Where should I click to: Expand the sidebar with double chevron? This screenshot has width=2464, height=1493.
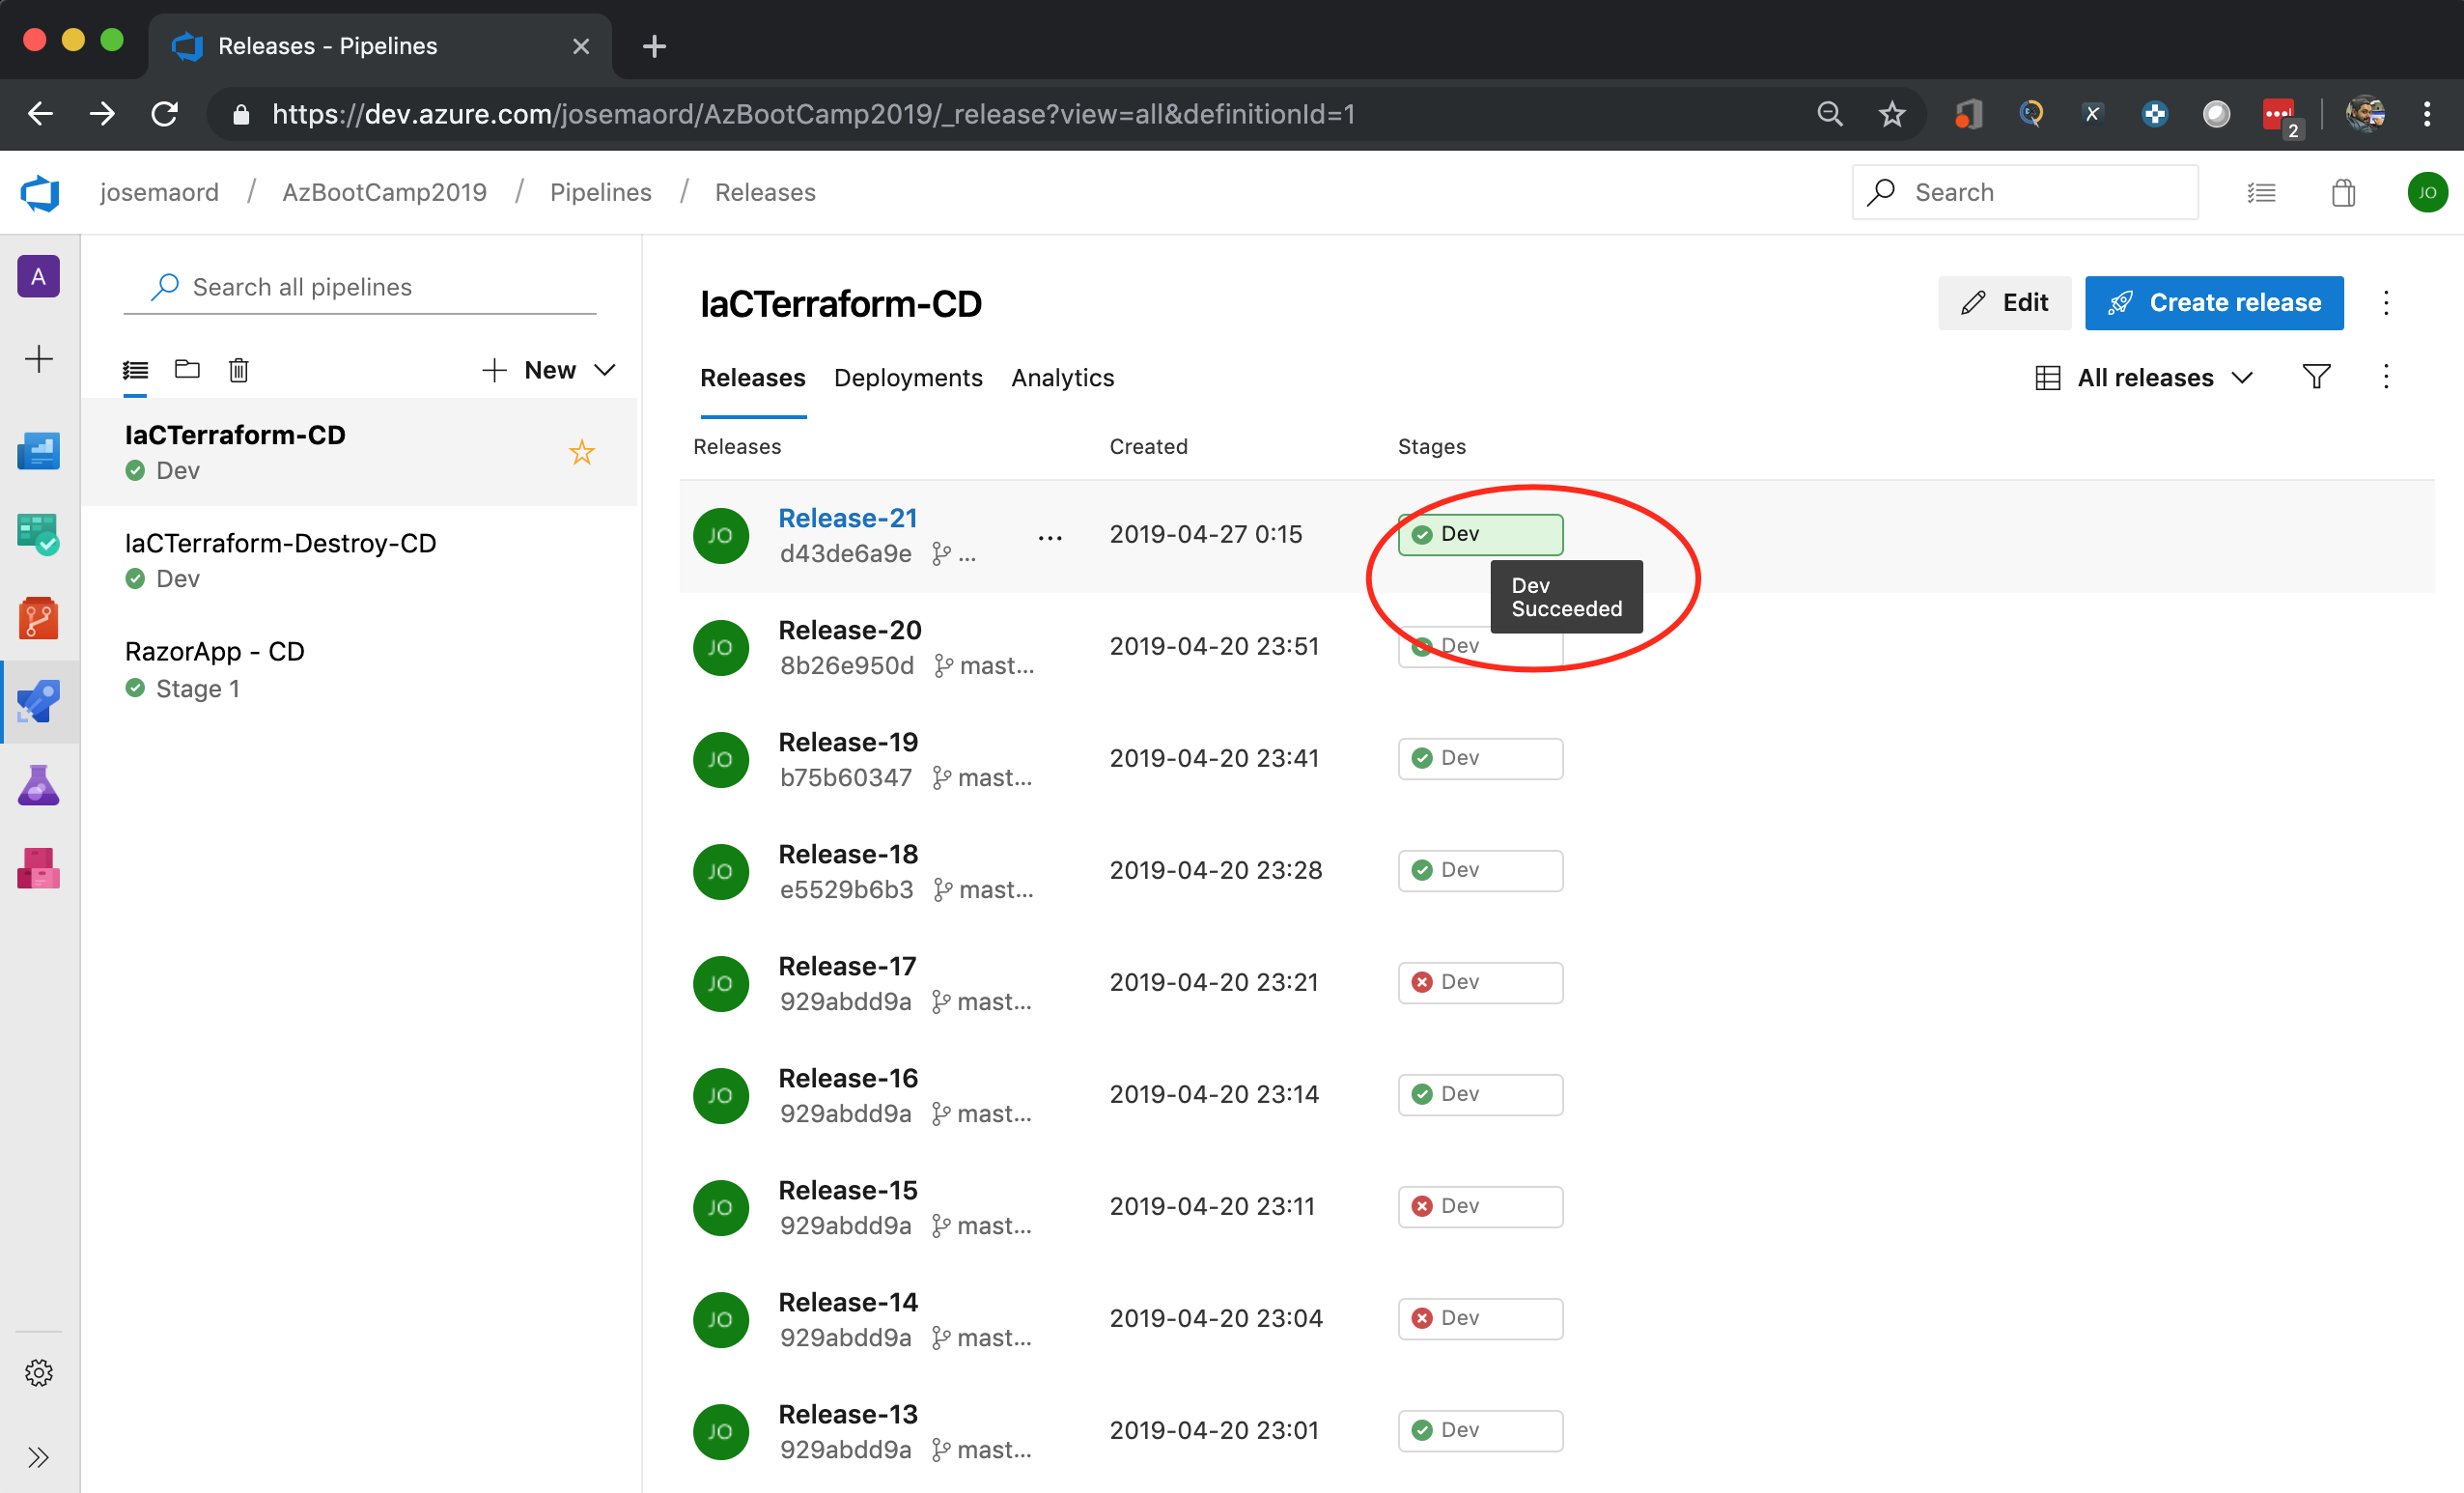coord(38,1456)
